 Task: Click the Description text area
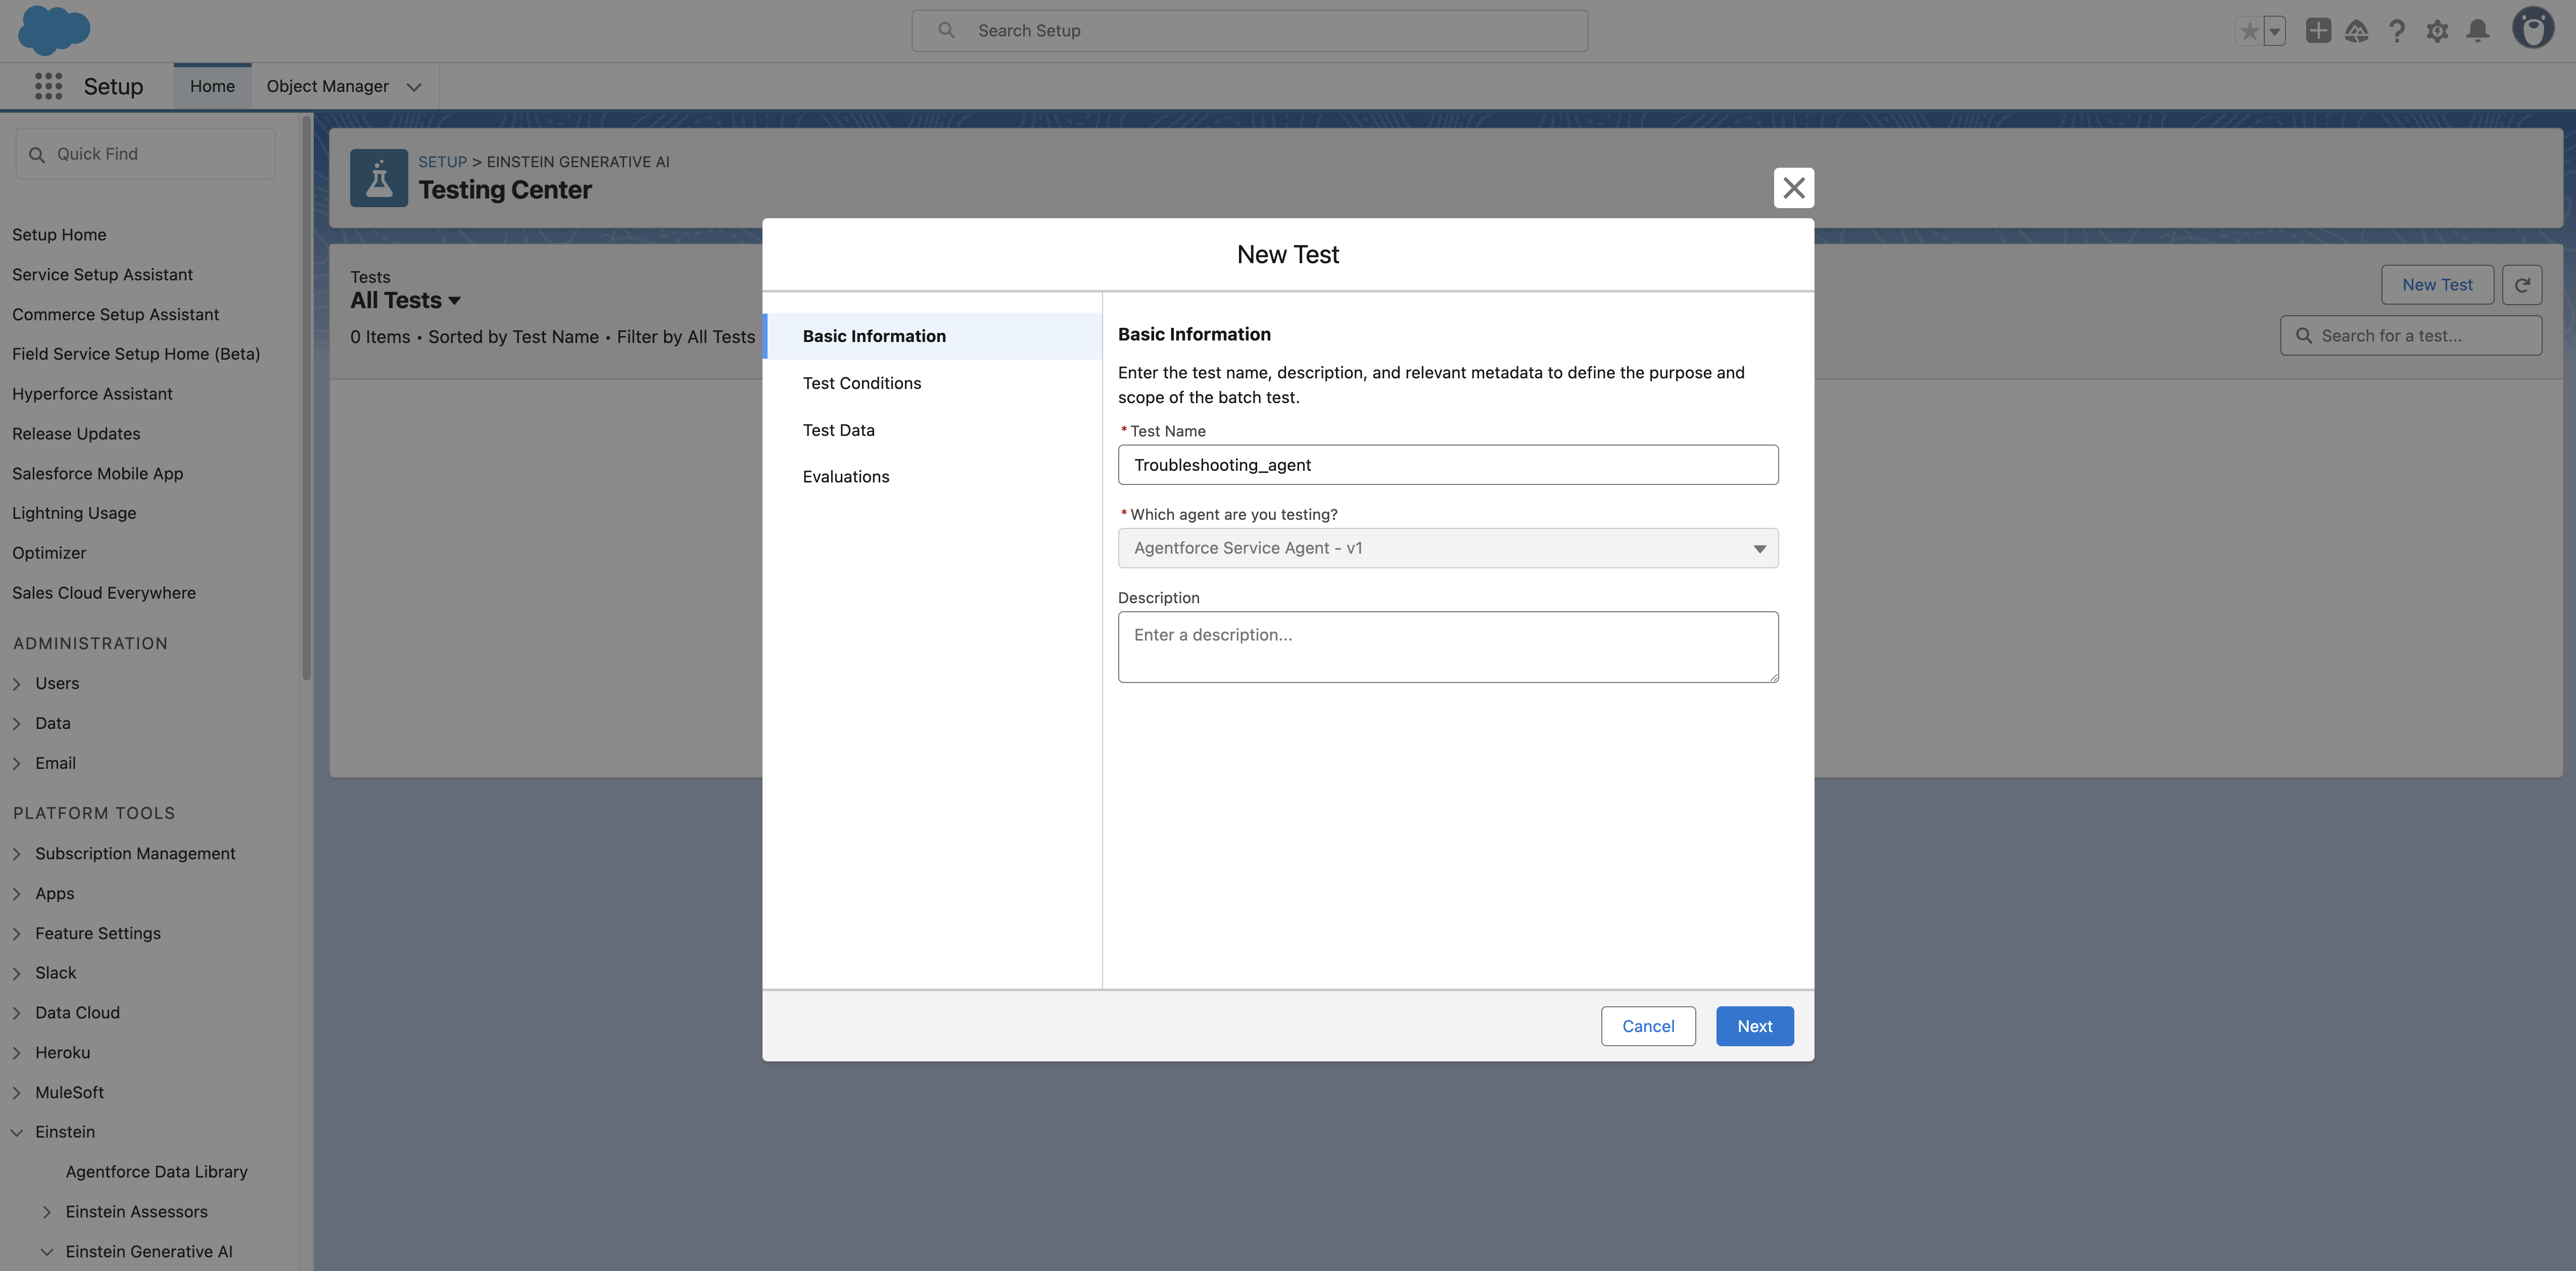click(x=1447, y=647)
